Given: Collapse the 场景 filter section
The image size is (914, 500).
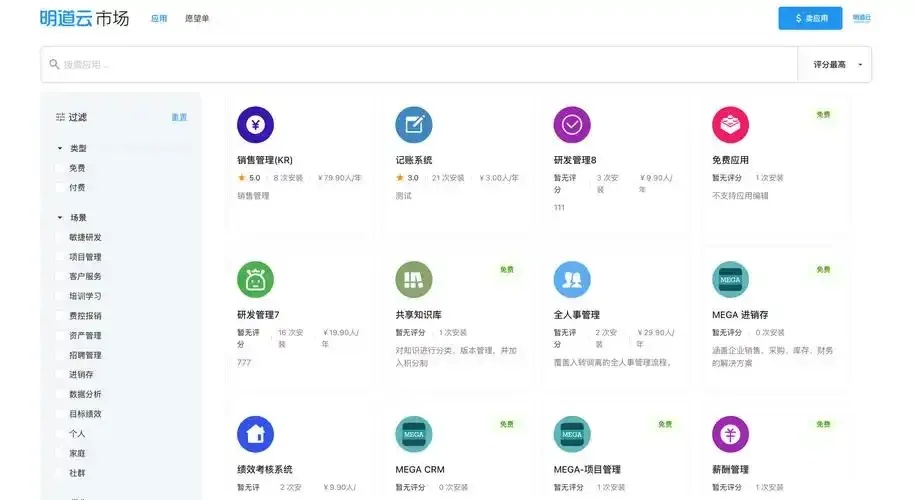Looking at the screenshot, I should tap(59, 218).
